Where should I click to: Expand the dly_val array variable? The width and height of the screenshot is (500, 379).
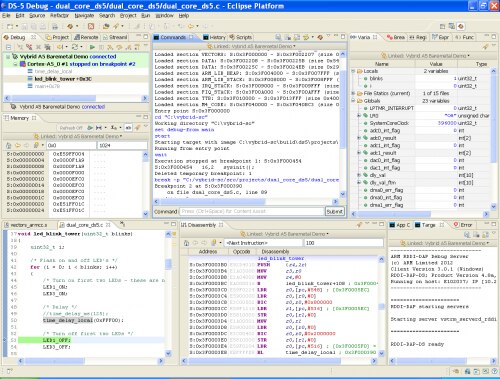(x=359, y=175)
